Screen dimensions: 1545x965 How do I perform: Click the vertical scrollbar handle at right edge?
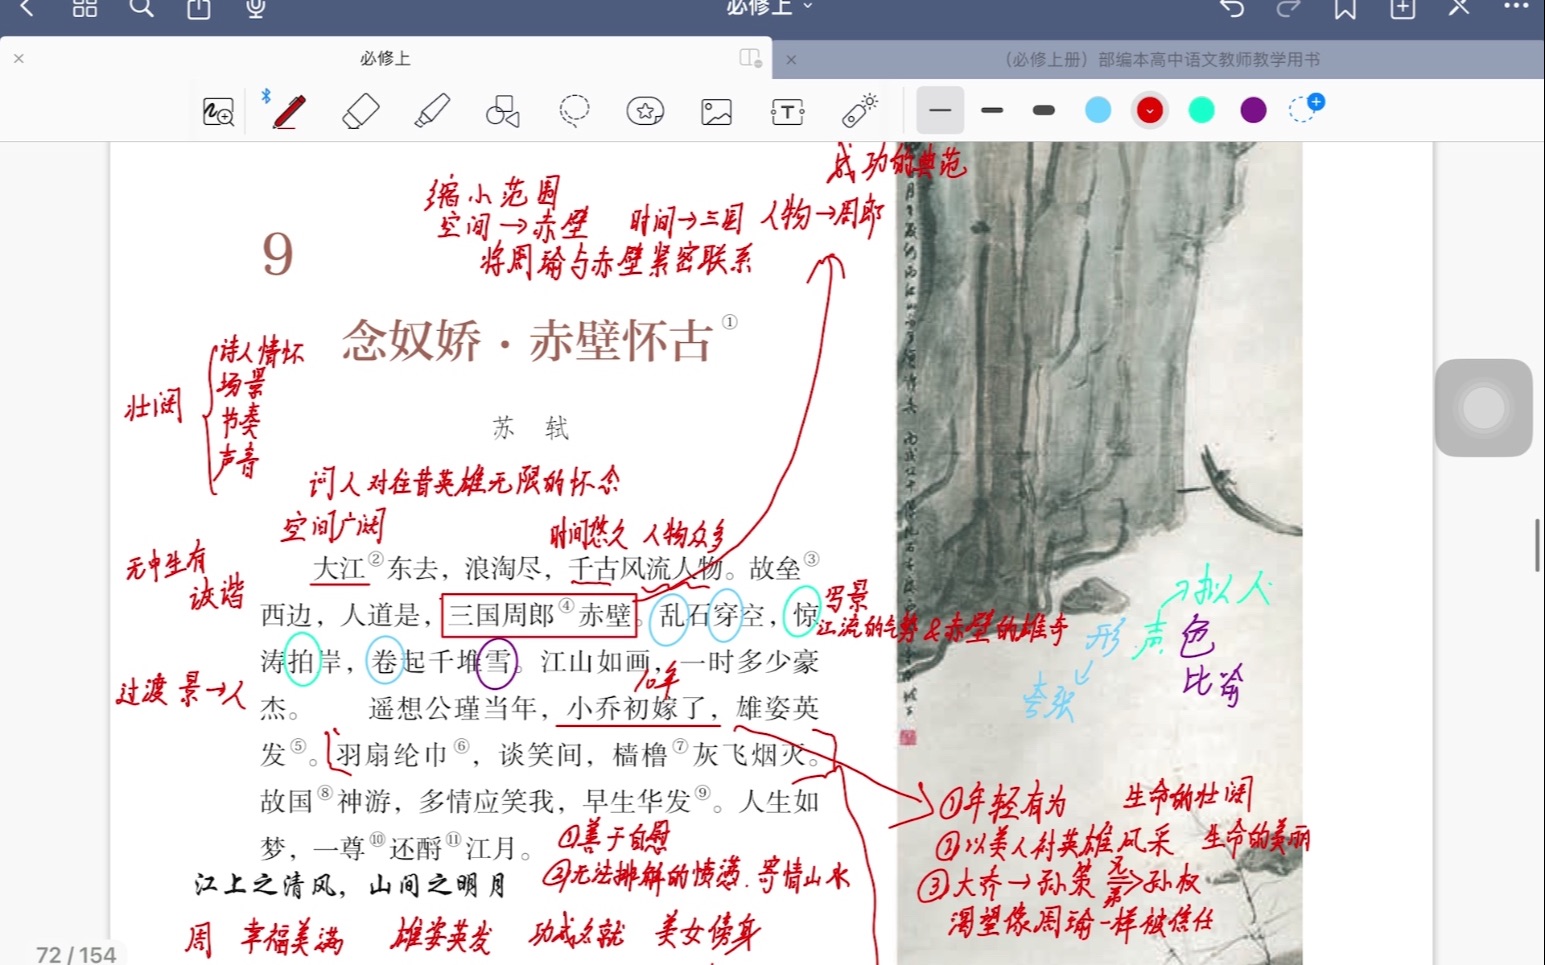pyautogui.click(x=1538, y=545)
